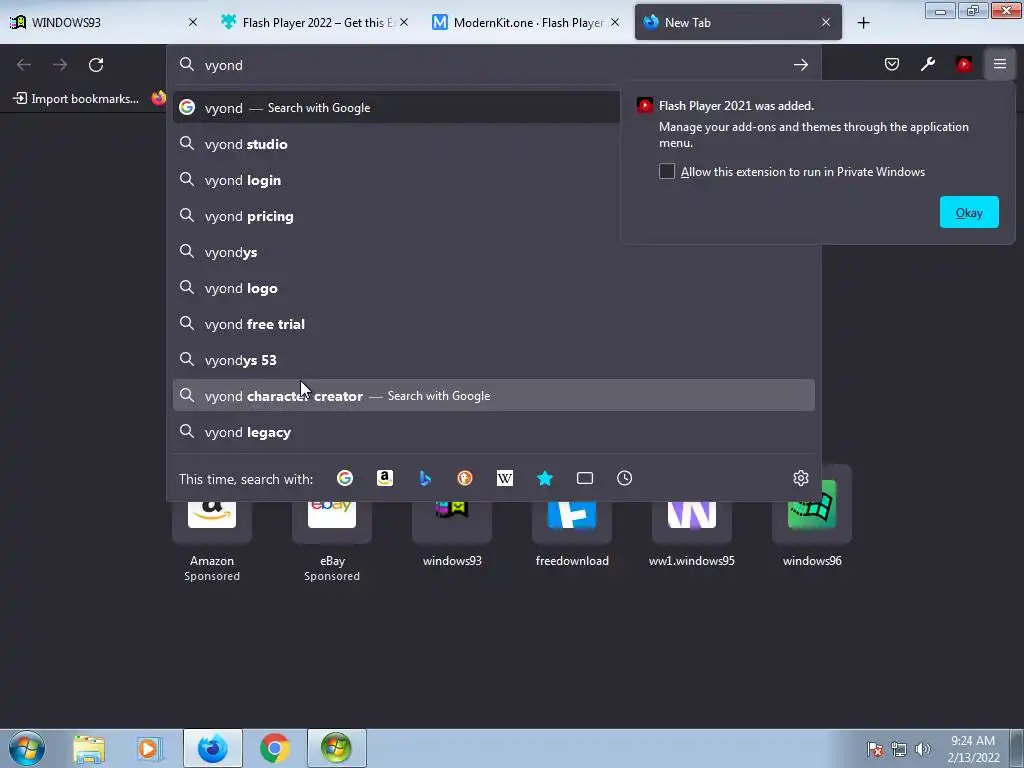Open the Action Center flag tray icon
The image size is (1024, 768).
coord(875,749)
